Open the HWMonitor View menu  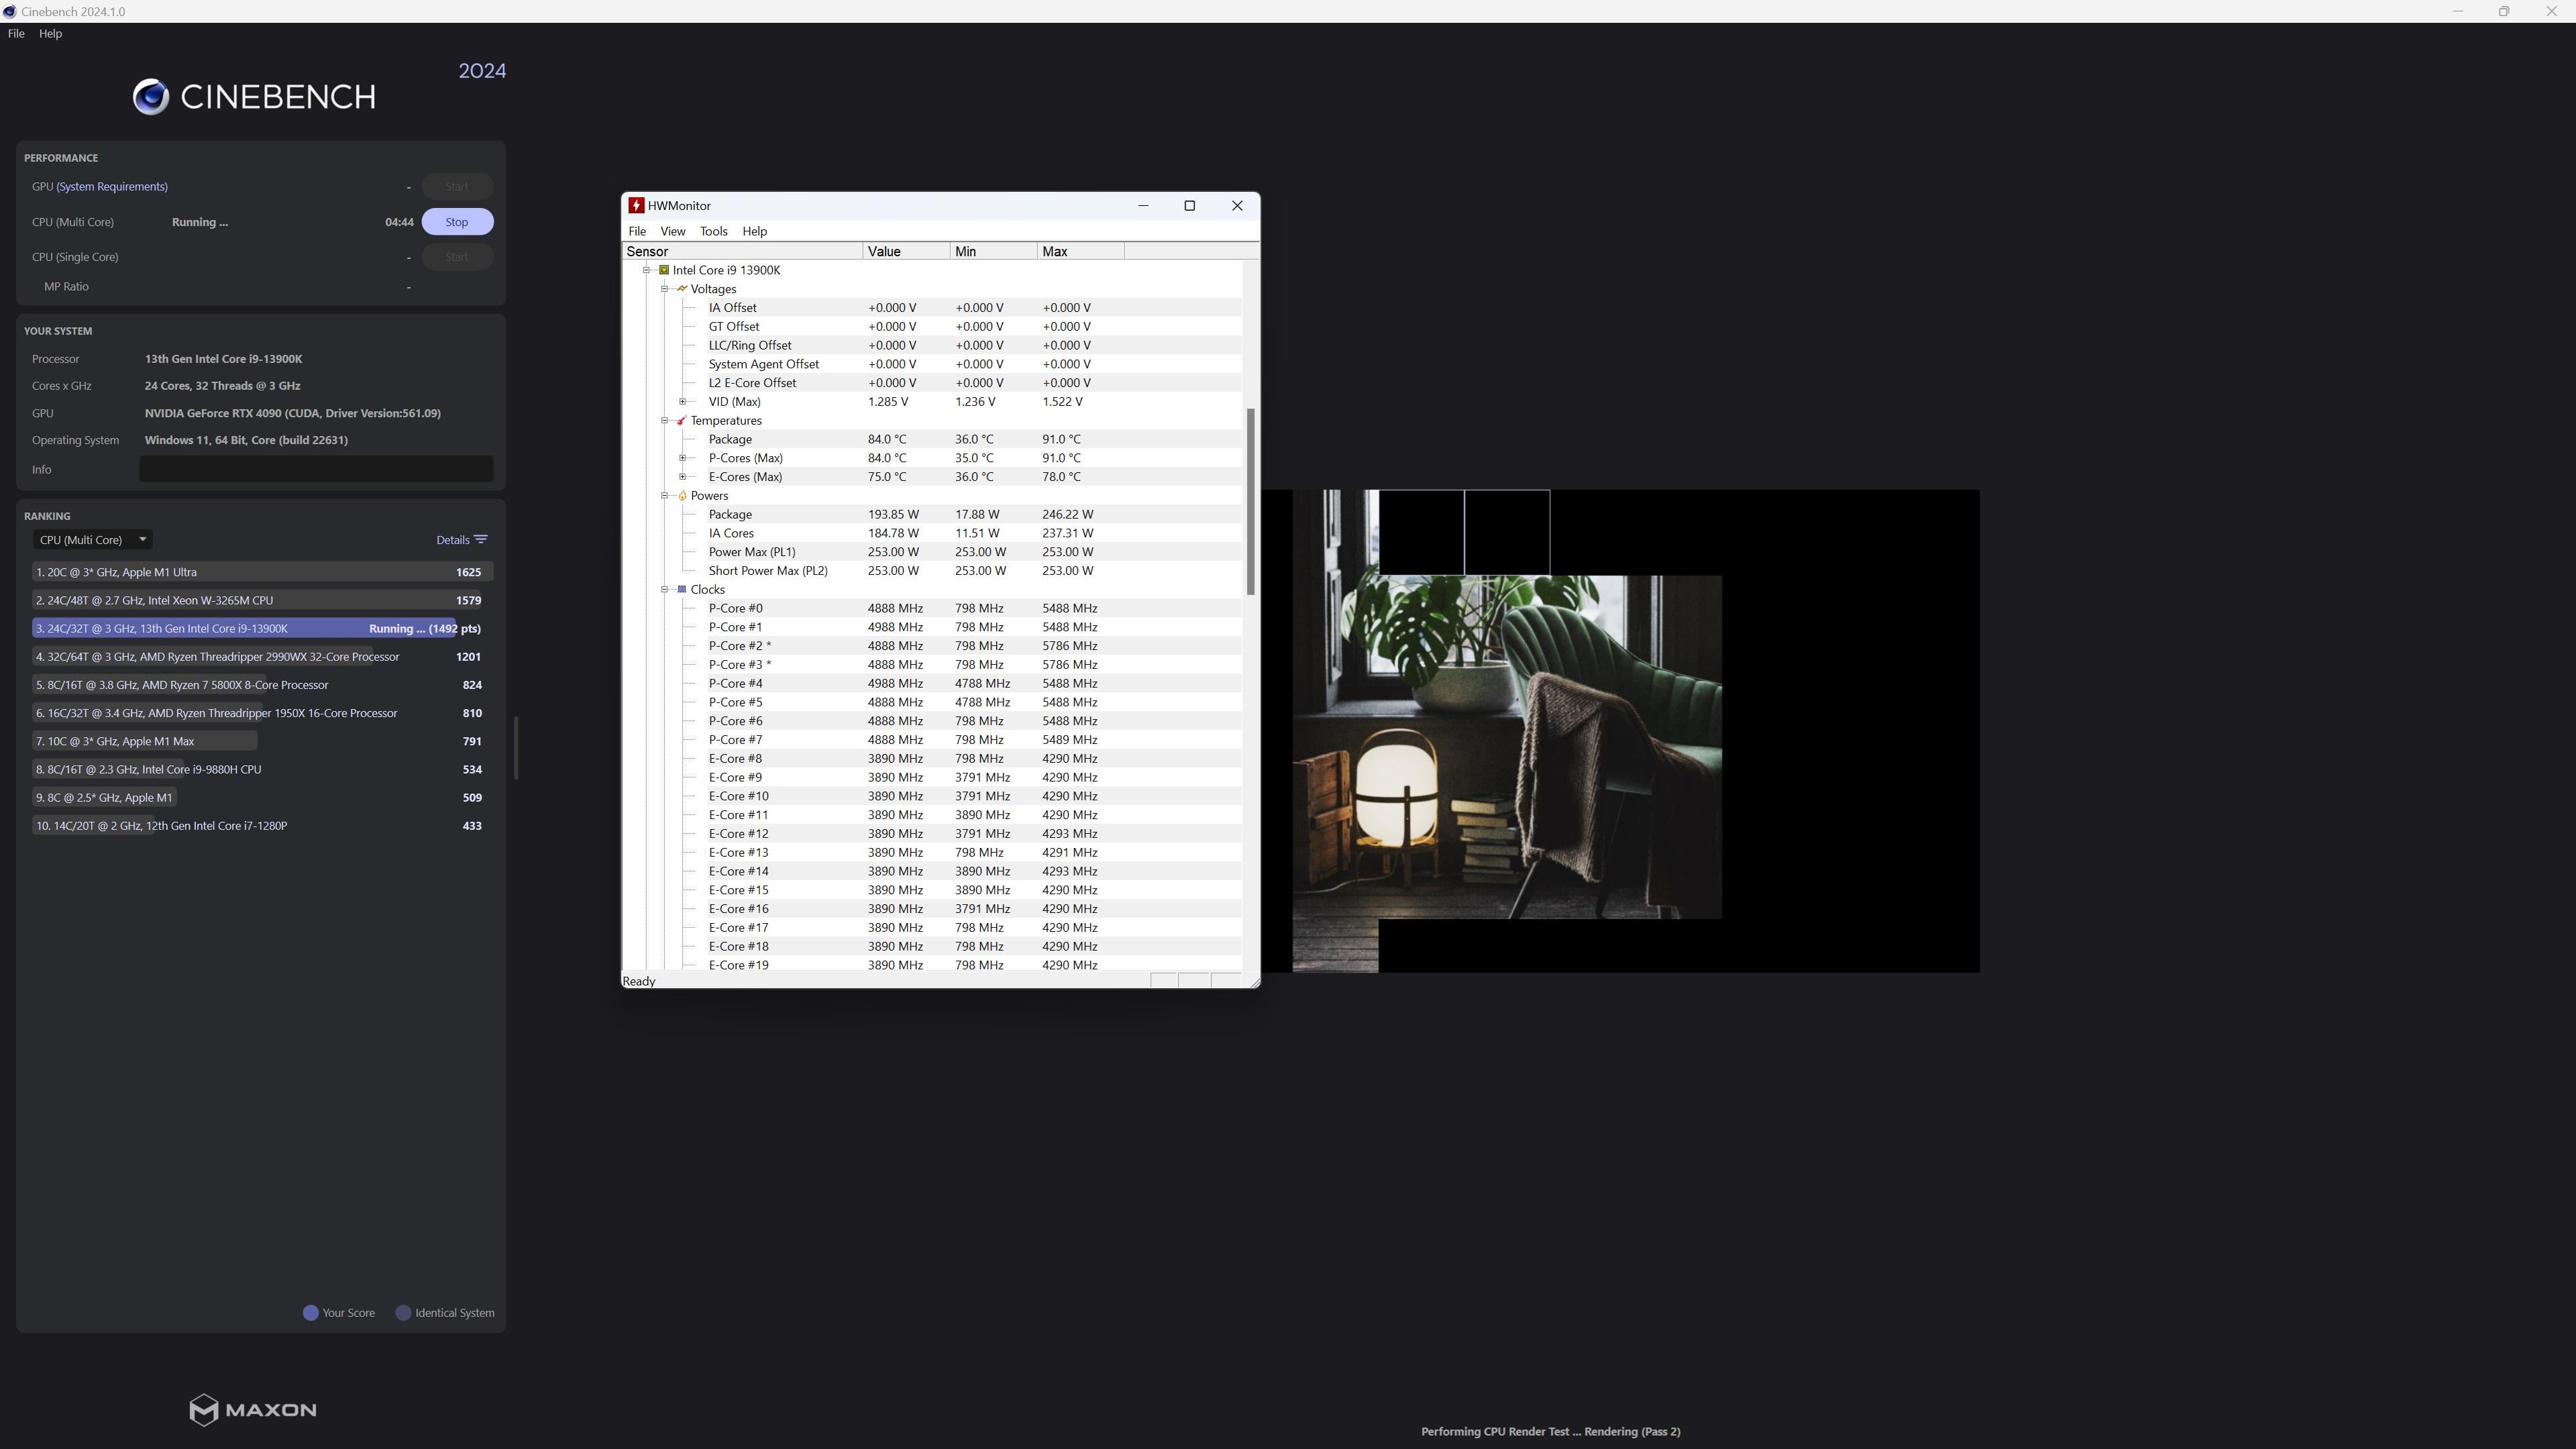[673, 232]
